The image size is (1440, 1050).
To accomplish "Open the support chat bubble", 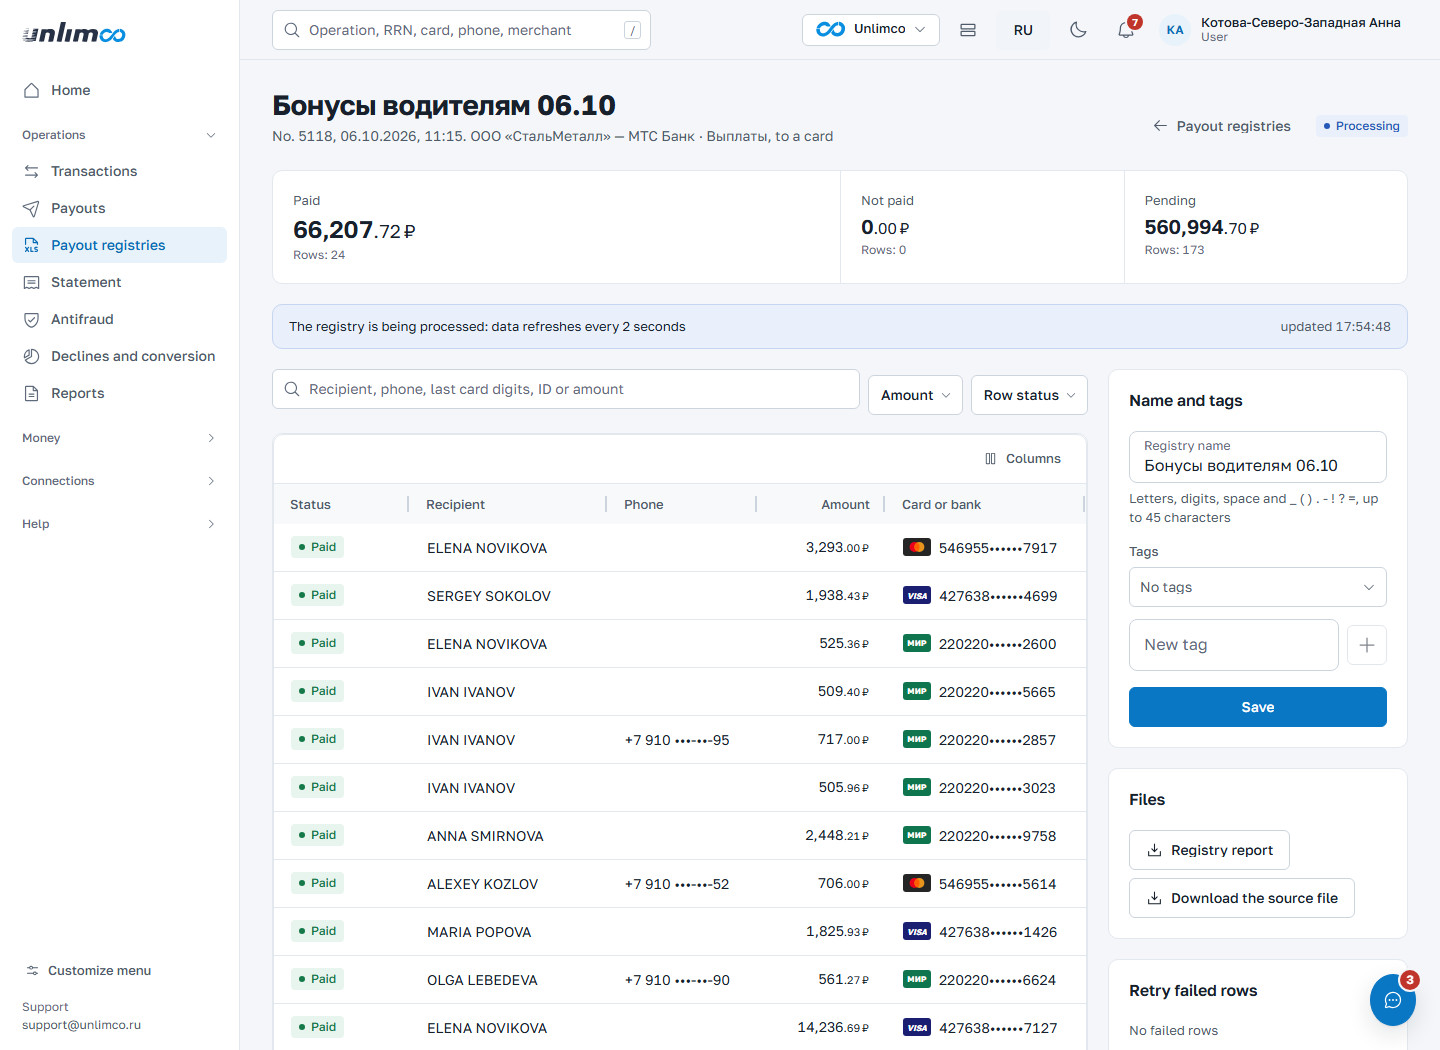I will coord(1393,1000).
